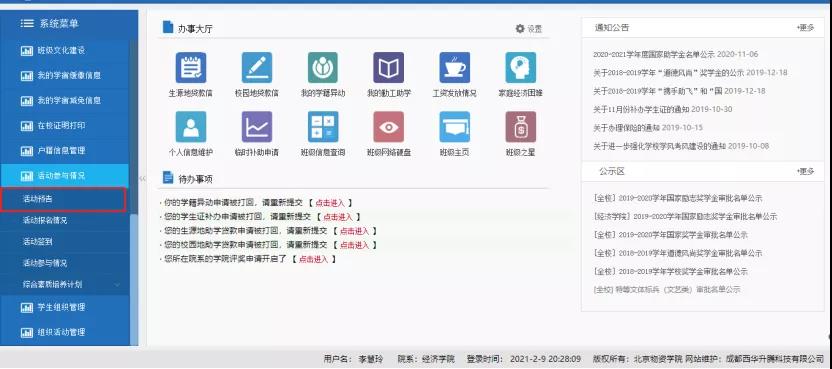The height and width of the screenshot is (369, 832).
Task: Open the 我的勤工助学 book icon
Action: pyautogui.click(x=388, y=67)
